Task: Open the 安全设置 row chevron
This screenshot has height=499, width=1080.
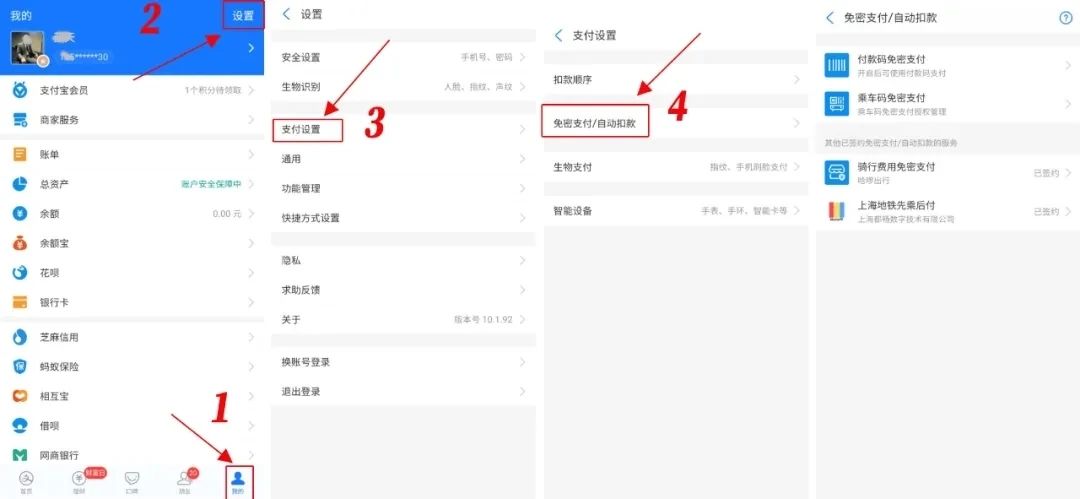Action: (x=523, y=57)
